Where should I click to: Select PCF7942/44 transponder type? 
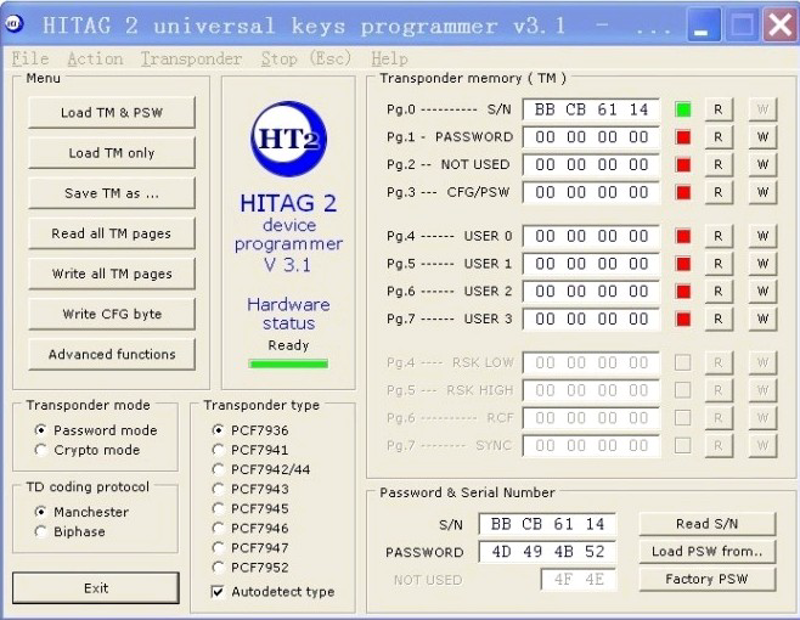218,469
